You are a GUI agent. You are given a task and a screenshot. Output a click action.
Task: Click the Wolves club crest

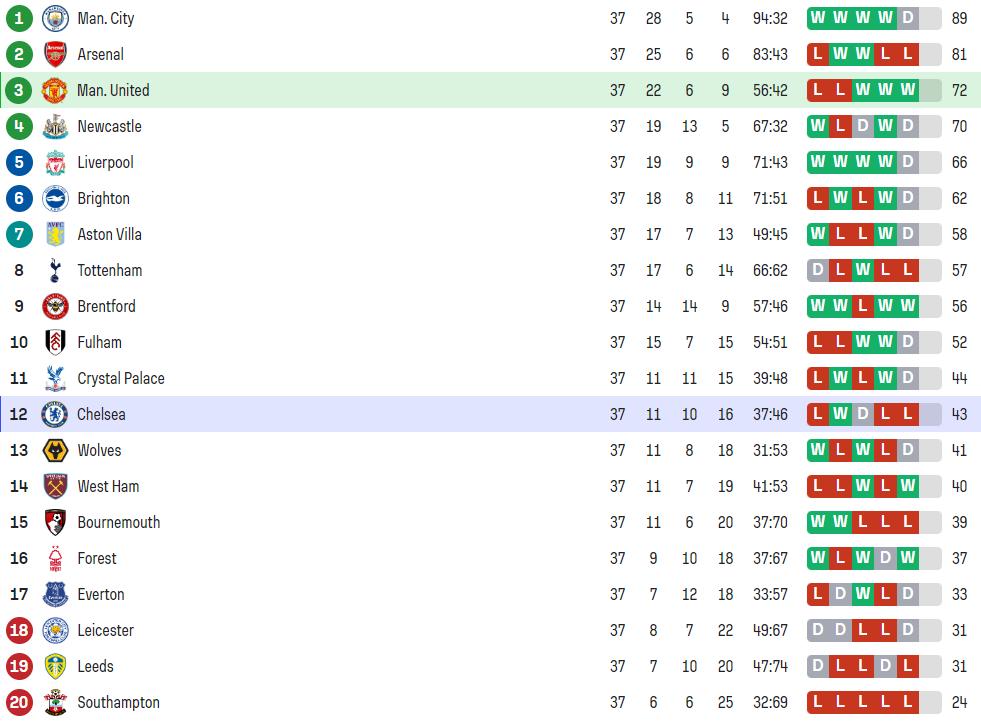tap(55, 450)
